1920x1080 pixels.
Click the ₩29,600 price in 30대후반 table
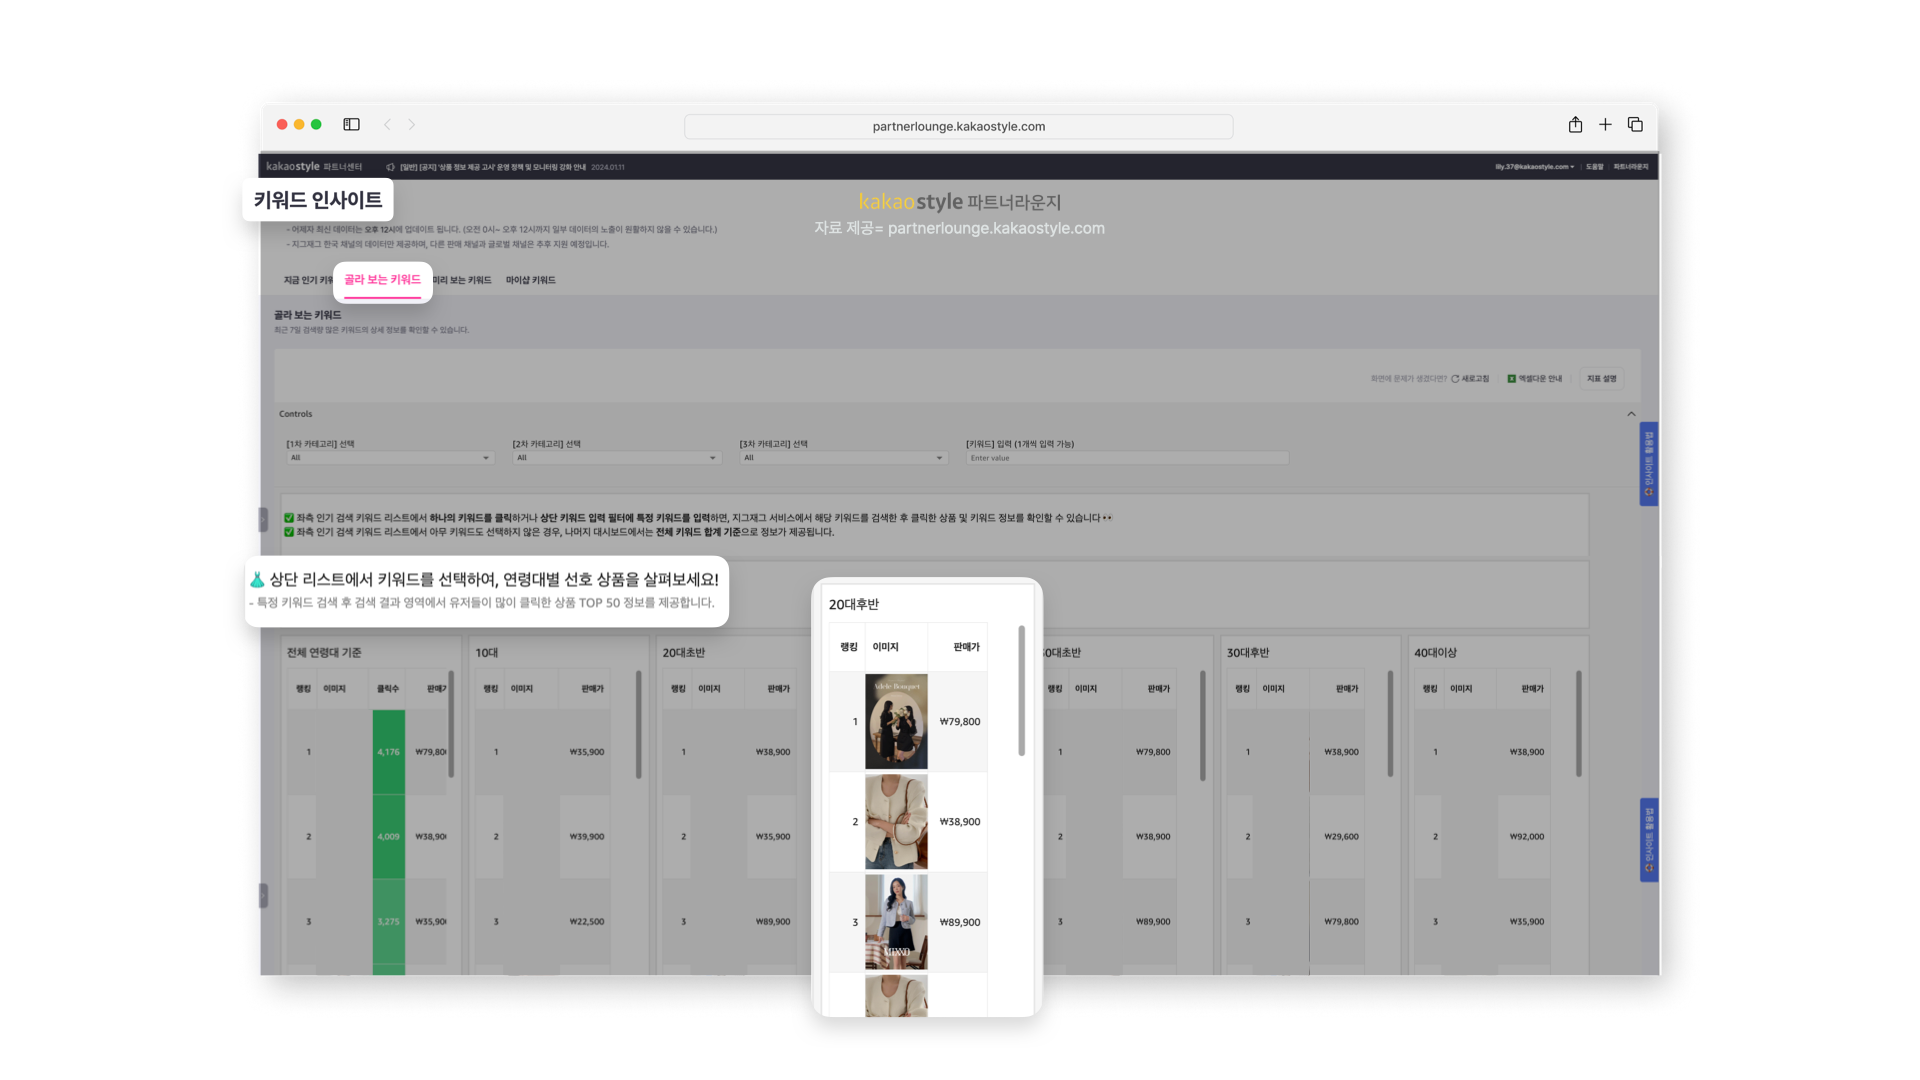1341,837
